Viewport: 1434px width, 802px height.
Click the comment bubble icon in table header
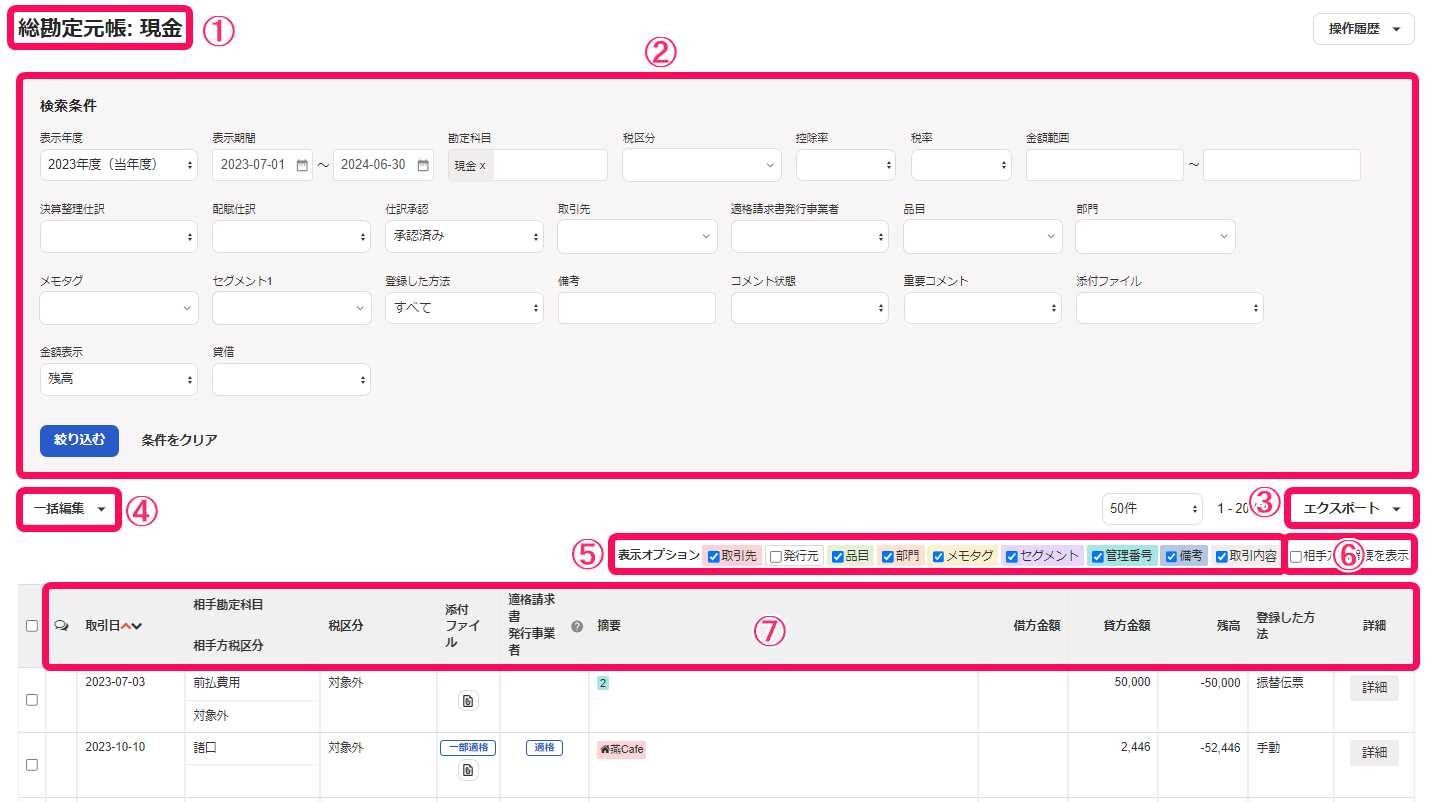click(x=61, y=626)
